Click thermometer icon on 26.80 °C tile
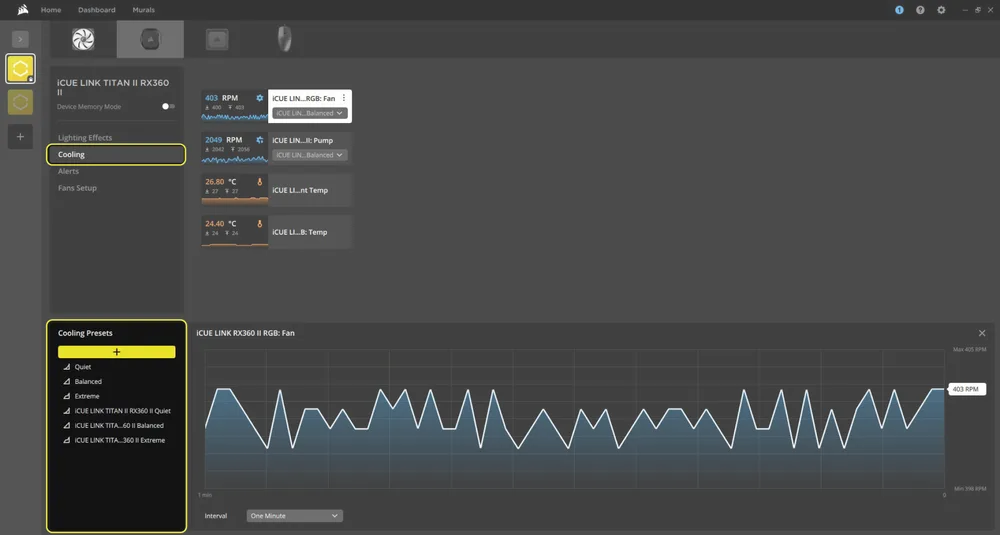 click(x=260, y=182)
